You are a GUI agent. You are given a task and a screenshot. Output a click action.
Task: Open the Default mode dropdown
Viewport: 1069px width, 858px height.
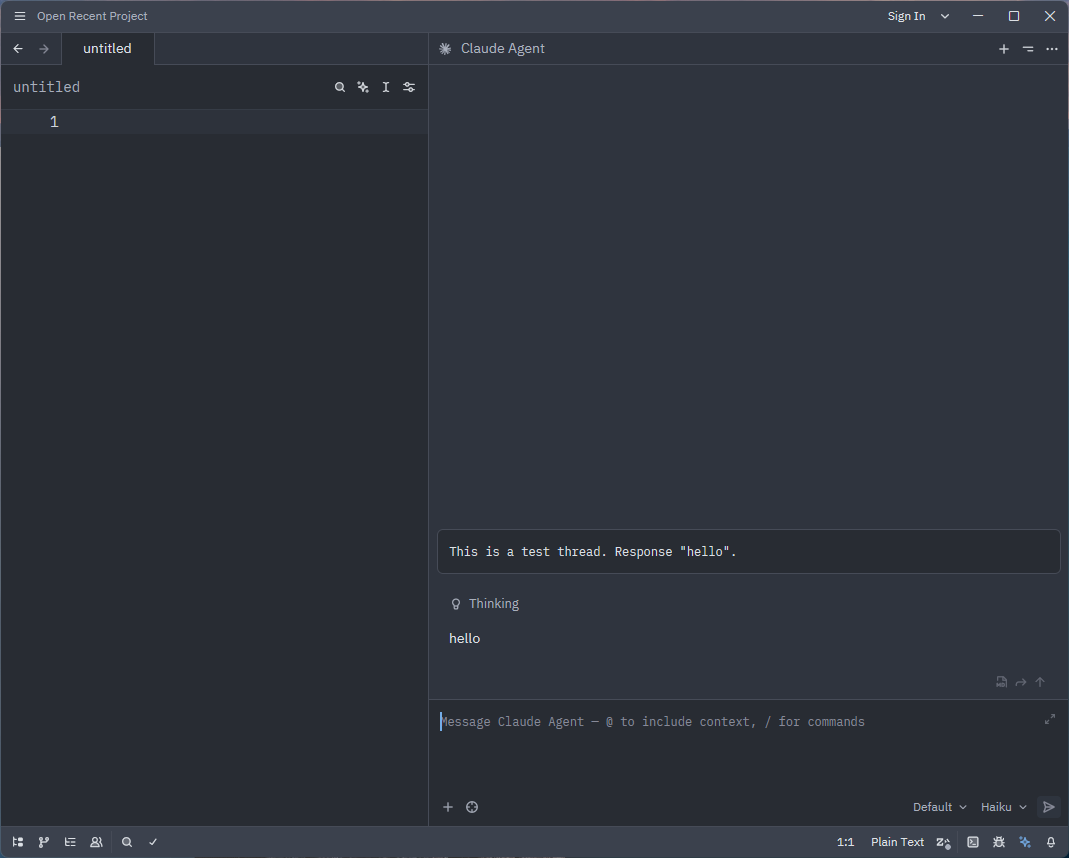pos(939,807)
